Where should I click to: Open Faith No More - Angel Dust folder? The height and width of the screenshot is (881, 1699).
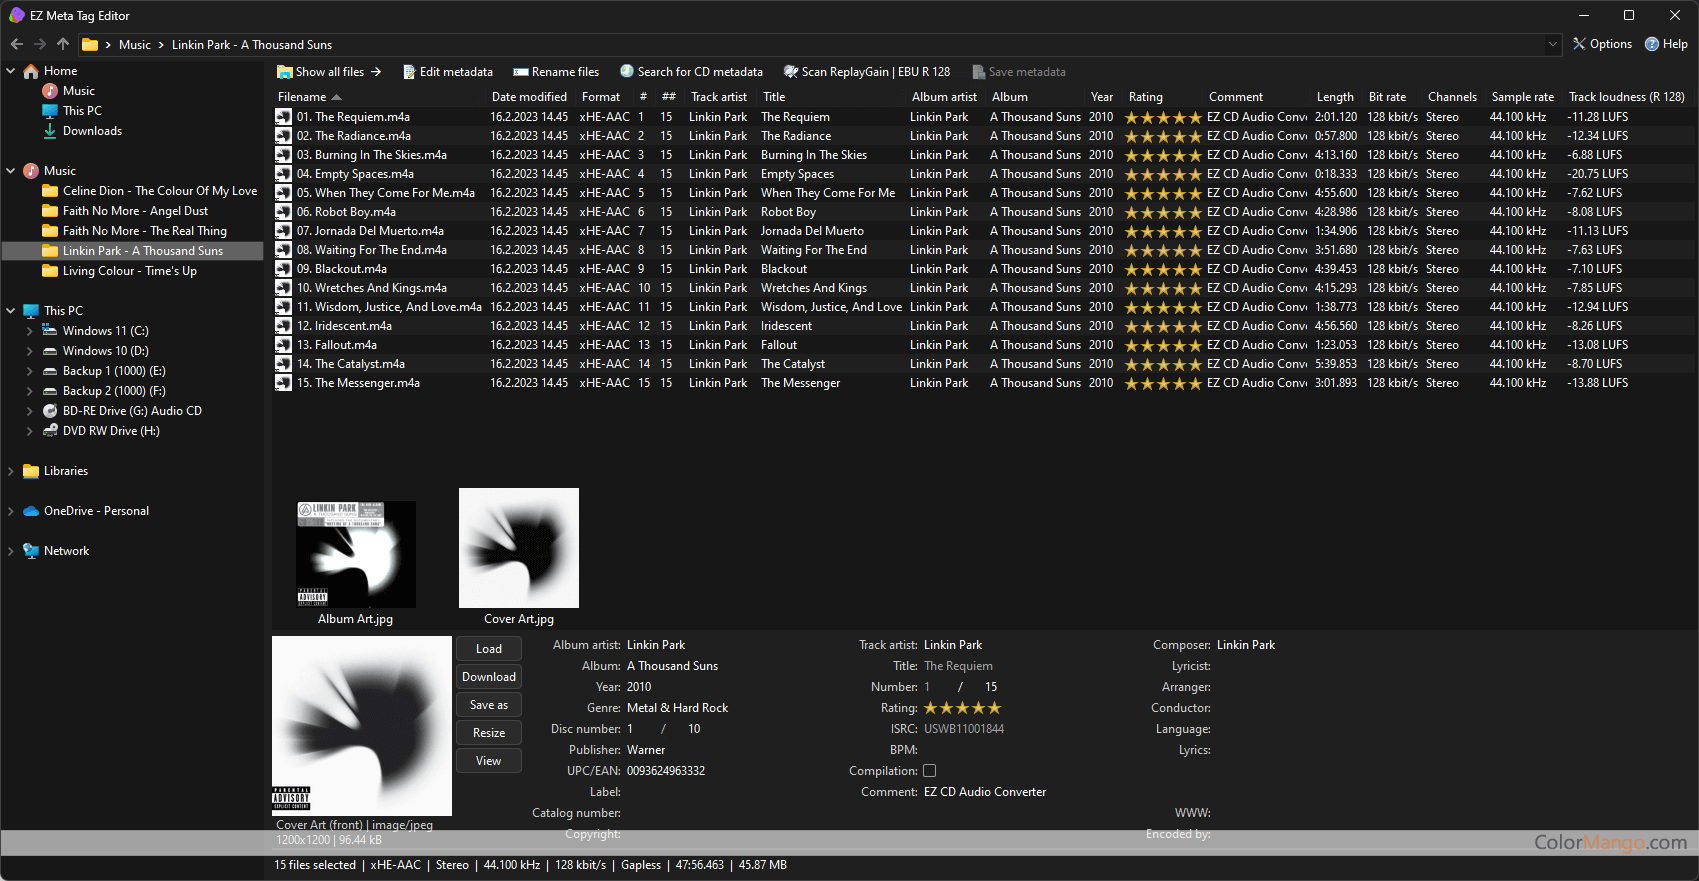[135, 211]
